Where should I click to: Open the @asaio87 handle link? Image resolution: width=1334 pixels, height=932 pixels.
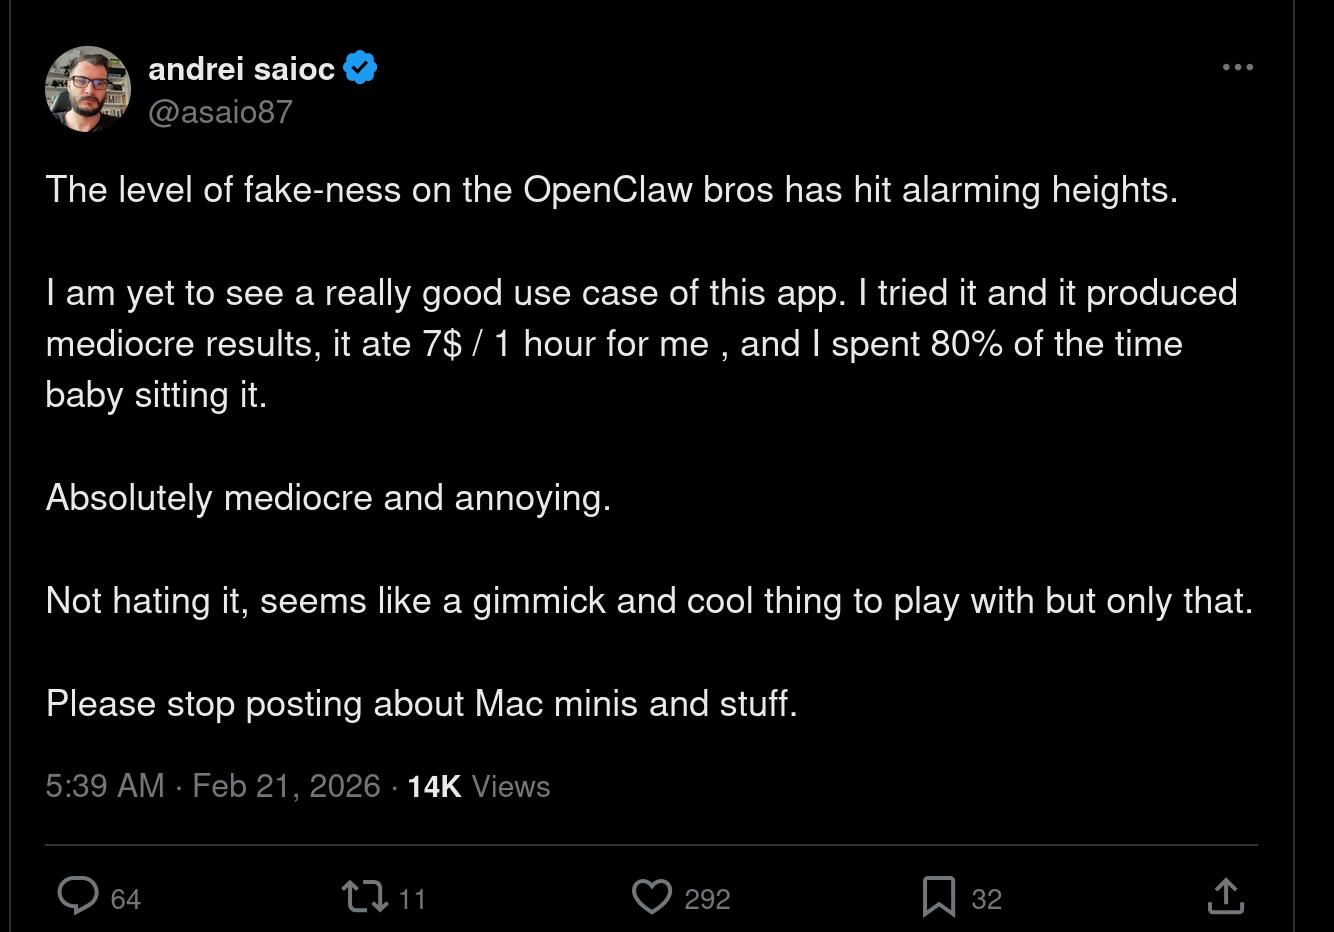pyautogui.click(x=220, y=111)
